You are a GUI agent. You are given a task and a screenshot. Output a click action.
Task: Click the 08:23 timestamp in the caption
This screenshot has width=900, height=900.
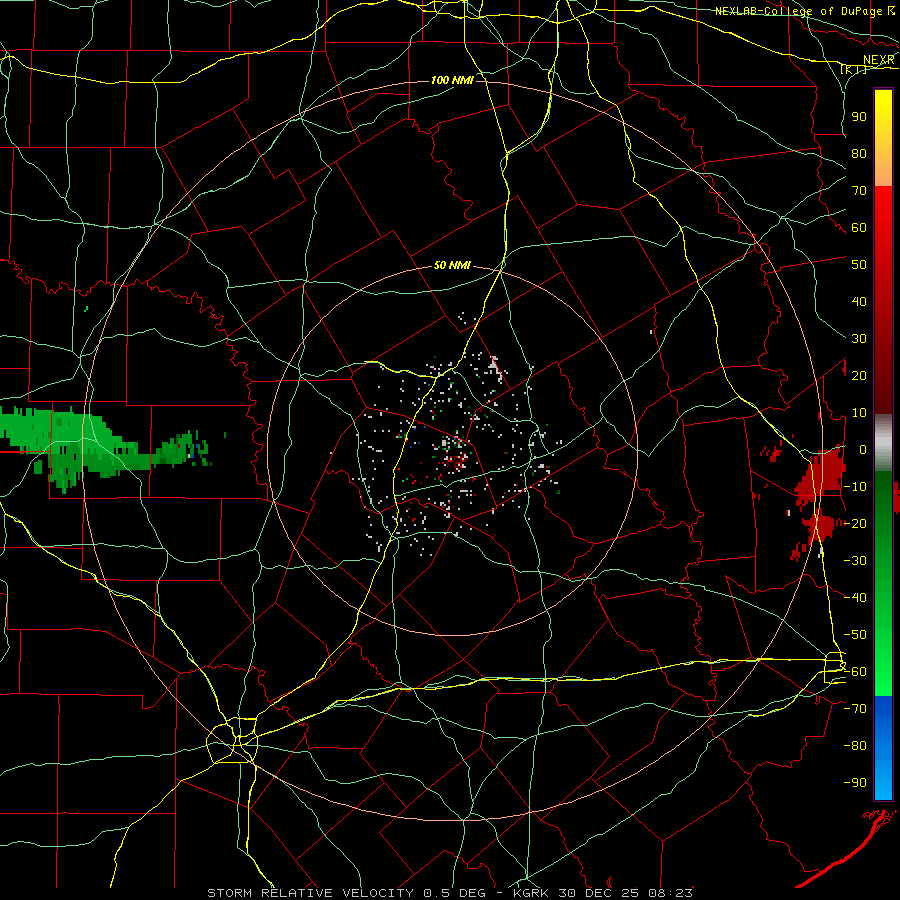coord(671,893)
